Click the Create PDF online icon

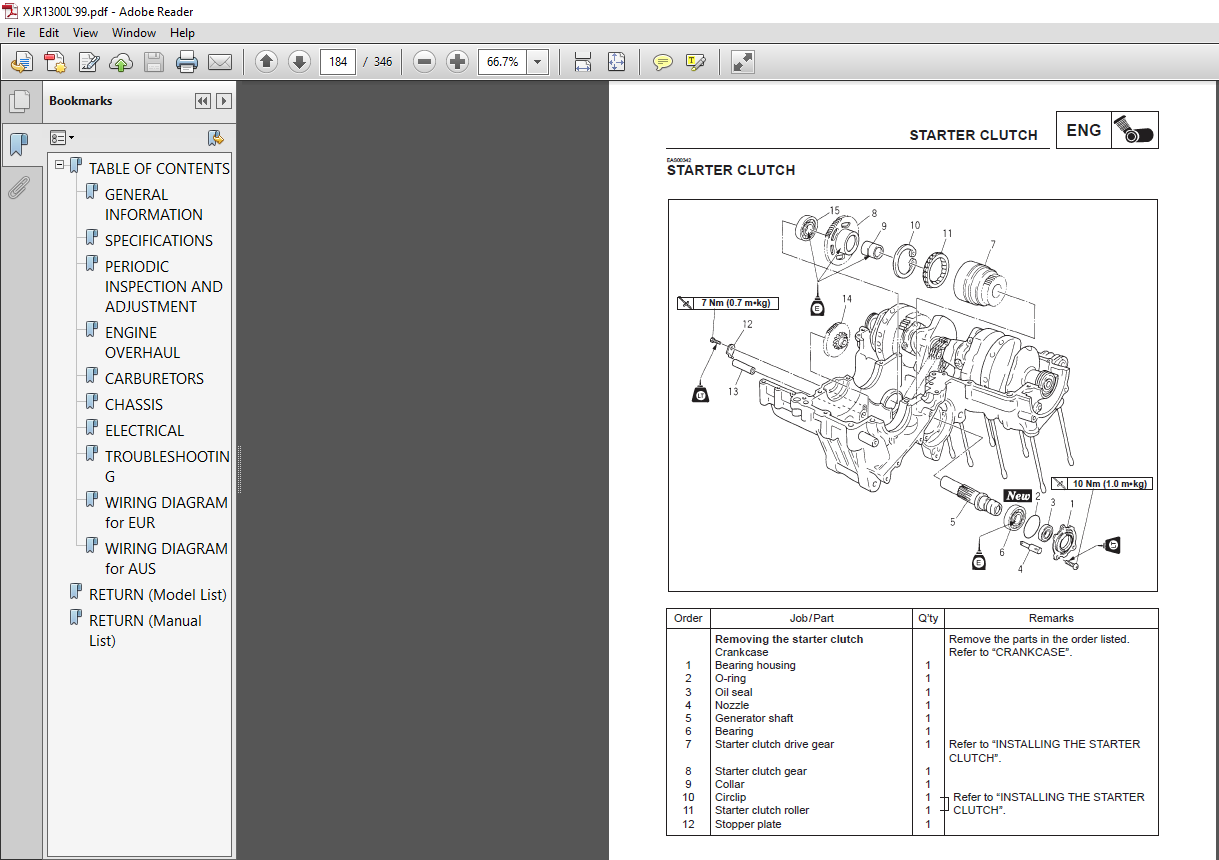click(55, 62)
